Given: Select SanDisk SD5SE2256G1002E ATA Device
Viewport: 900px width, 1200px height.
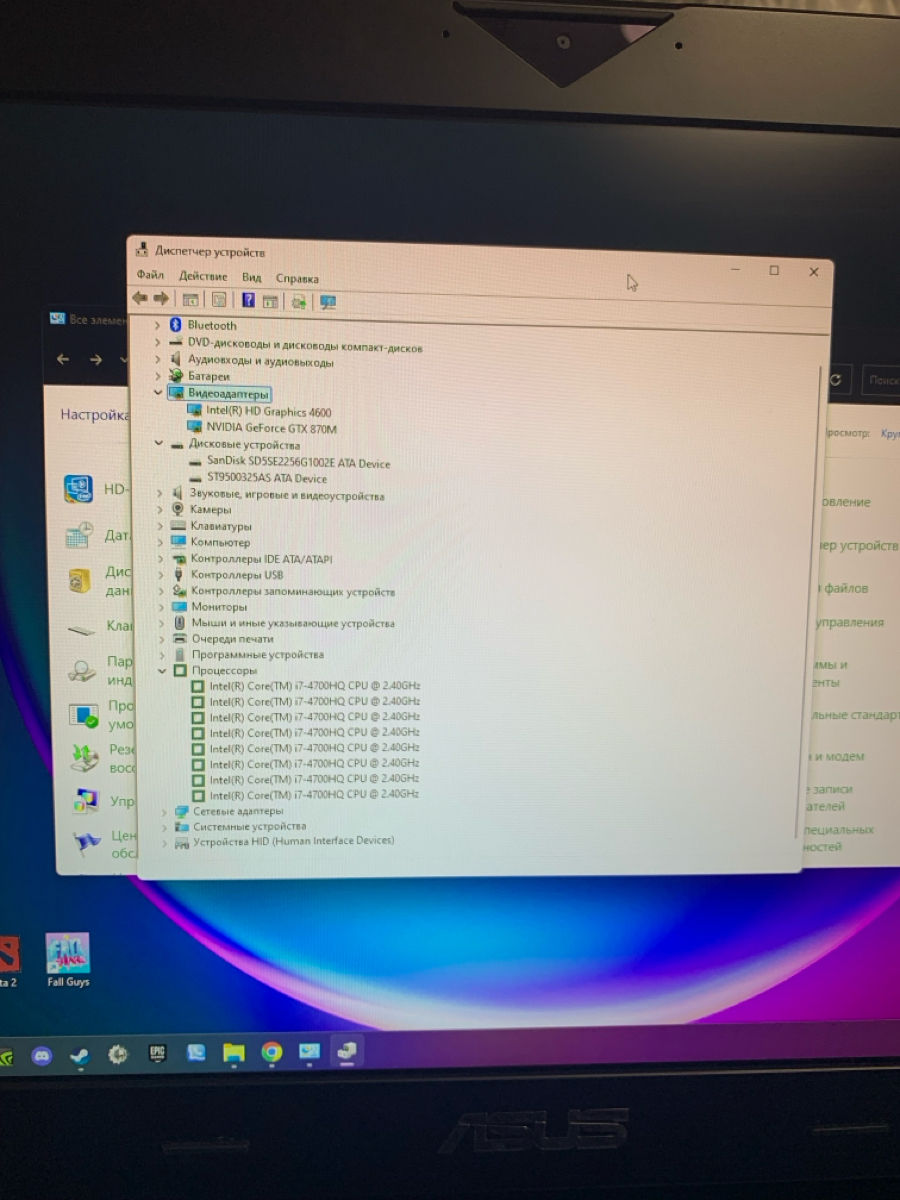Looking at the screenshot, I should 298,463.
